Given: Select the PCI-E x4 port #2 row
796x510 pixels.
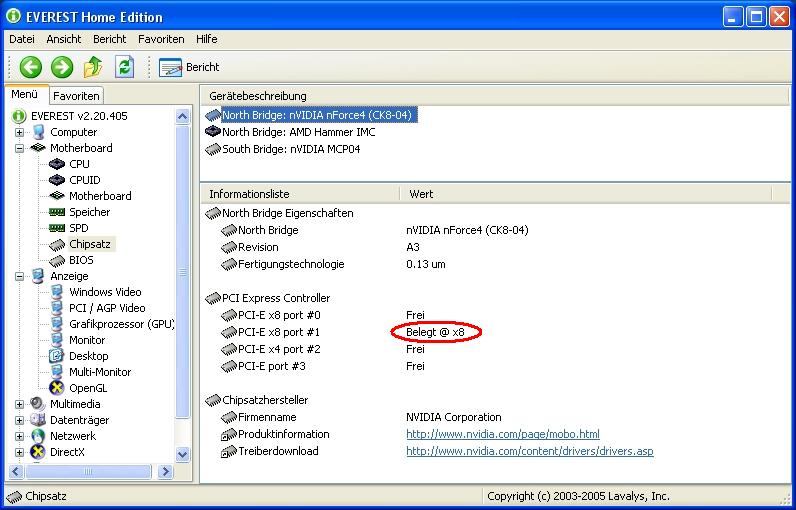Looking at the screenshot, I should point(495,349).
